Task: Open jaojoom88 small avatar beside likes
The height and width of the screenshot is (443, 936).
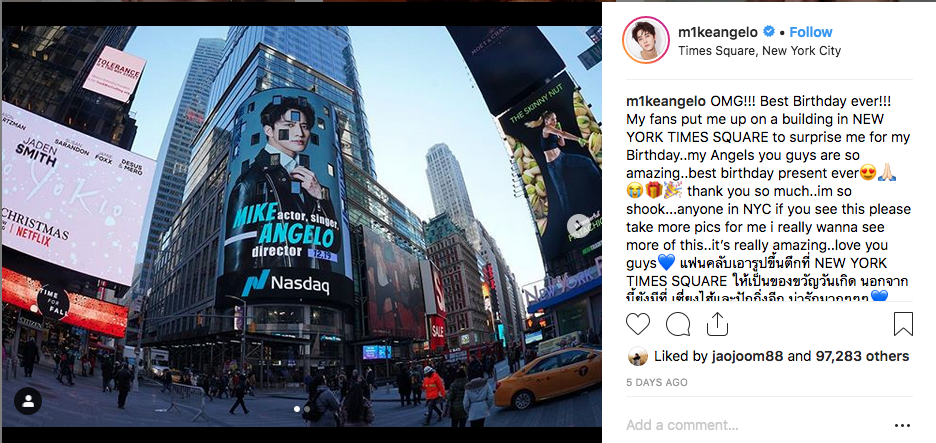Action: pos(638,356)
